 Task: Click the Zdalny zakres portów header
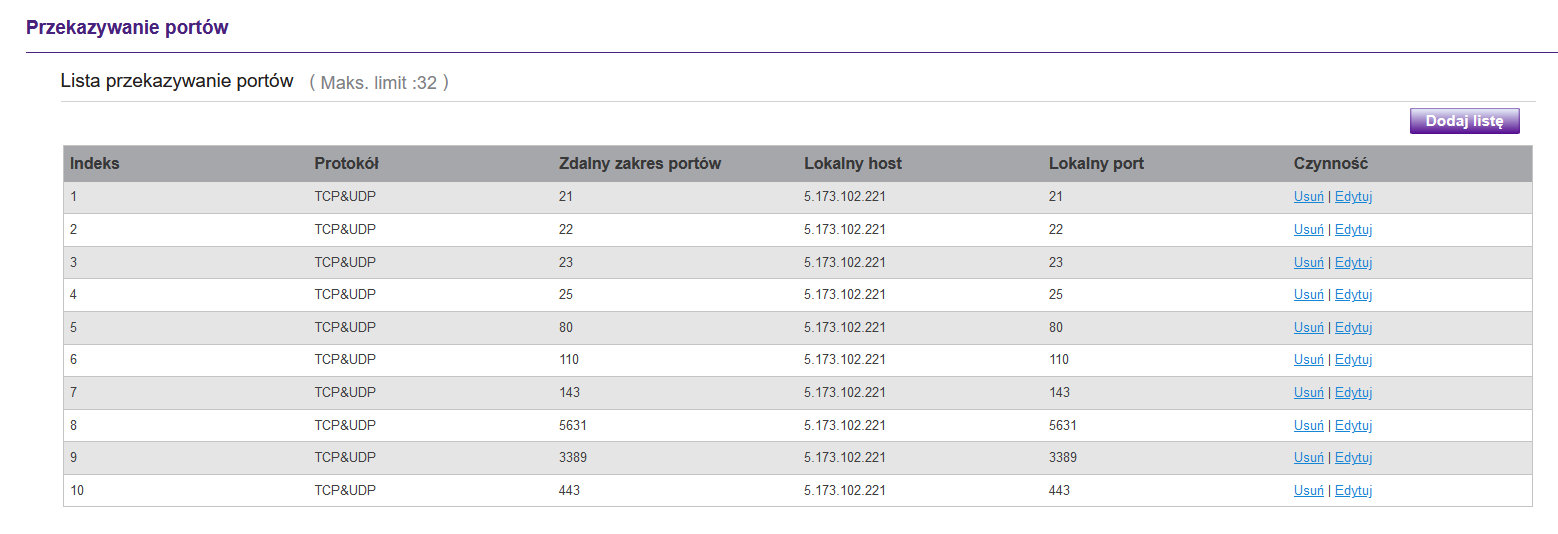click(640, 164)
